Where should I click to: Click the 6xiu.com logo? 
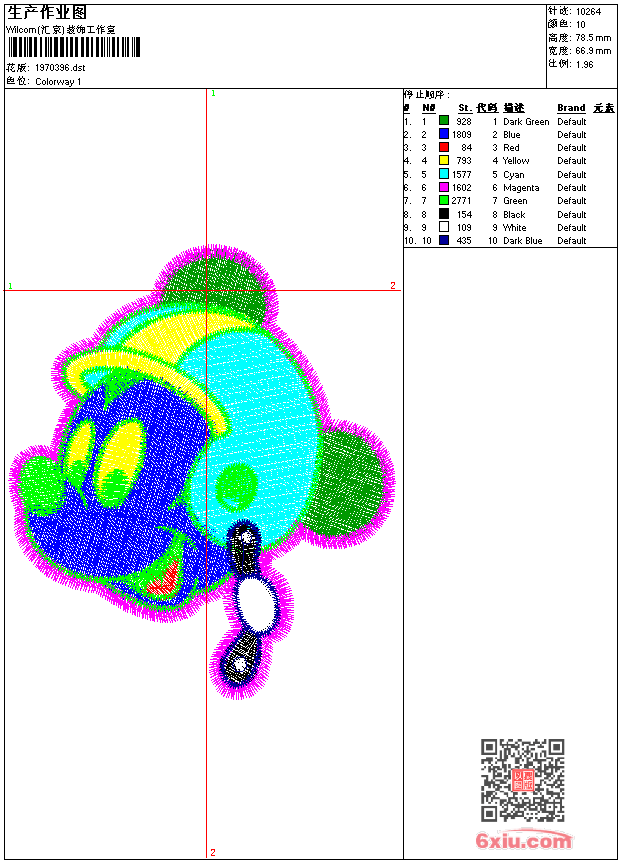pyautogui.click(x=524, y=840)
